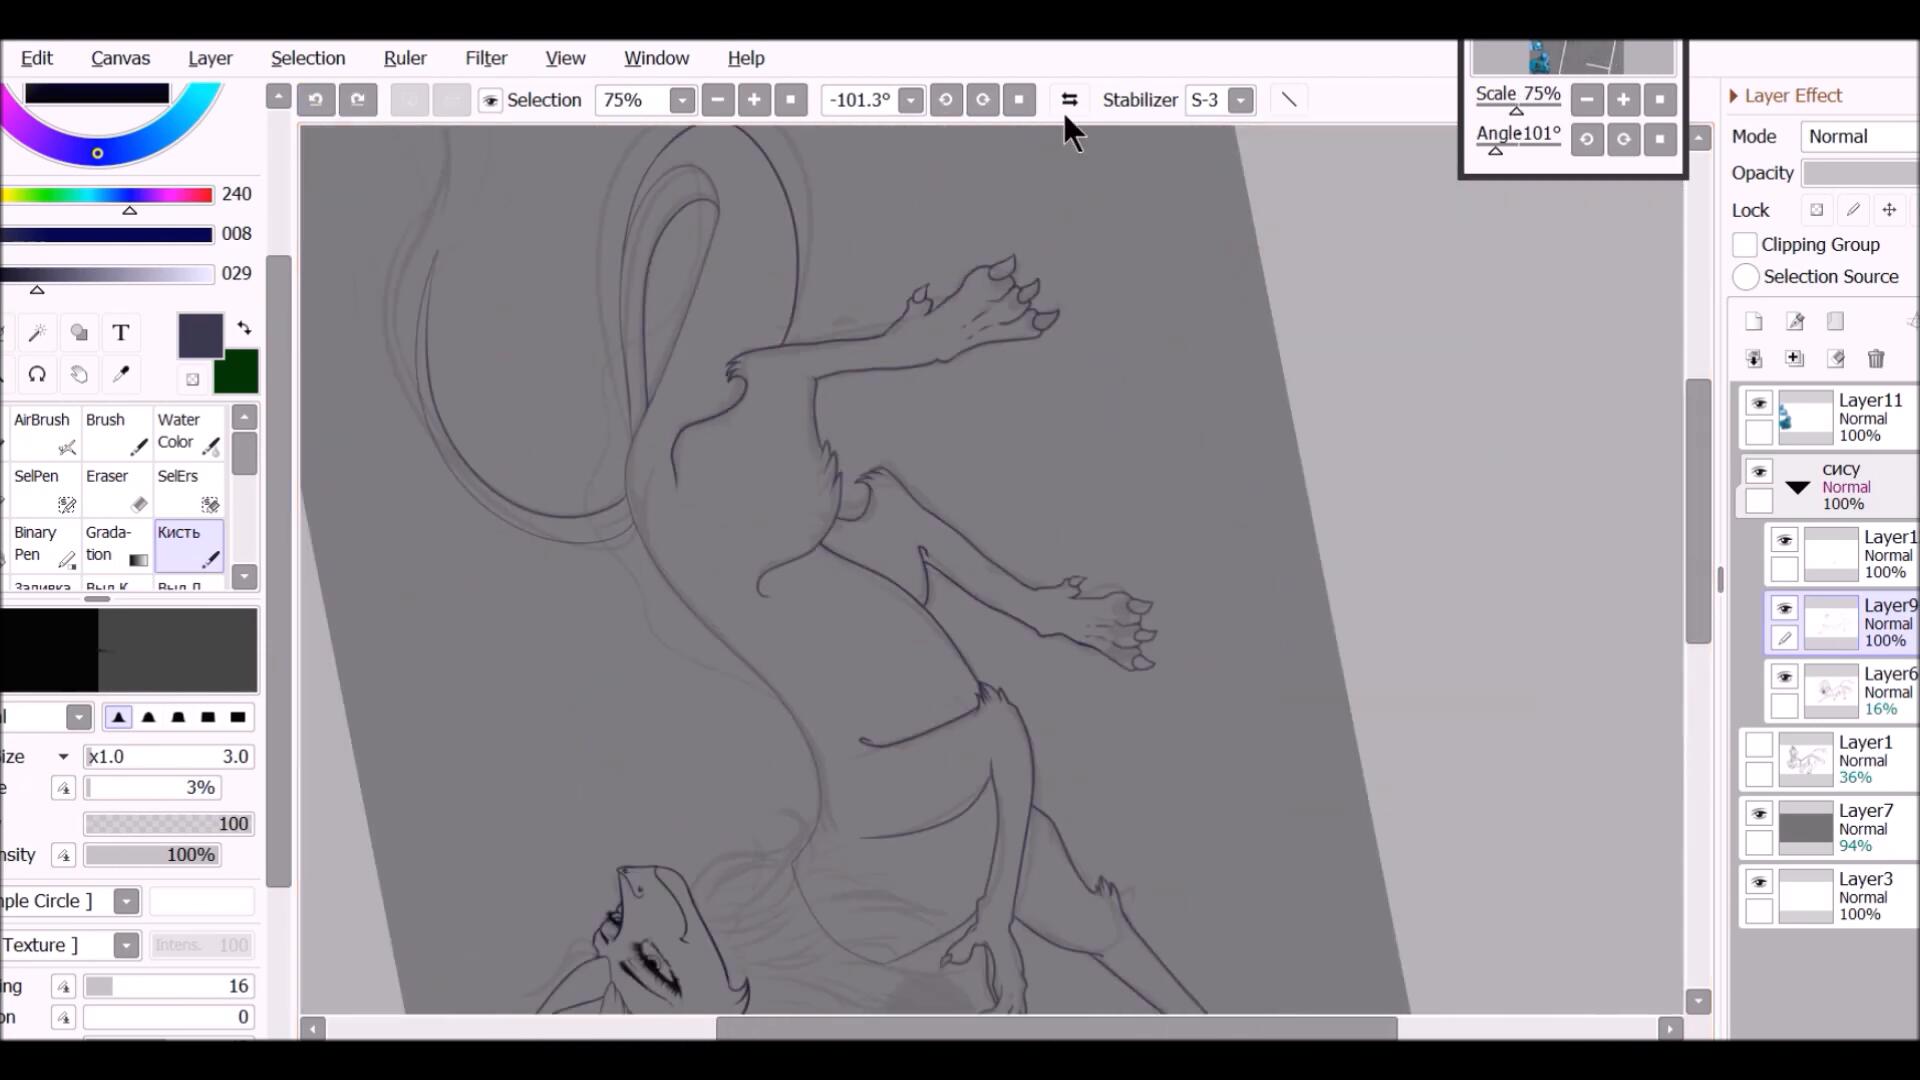Flip canvas horizontally with the arrows icon

1069,100
